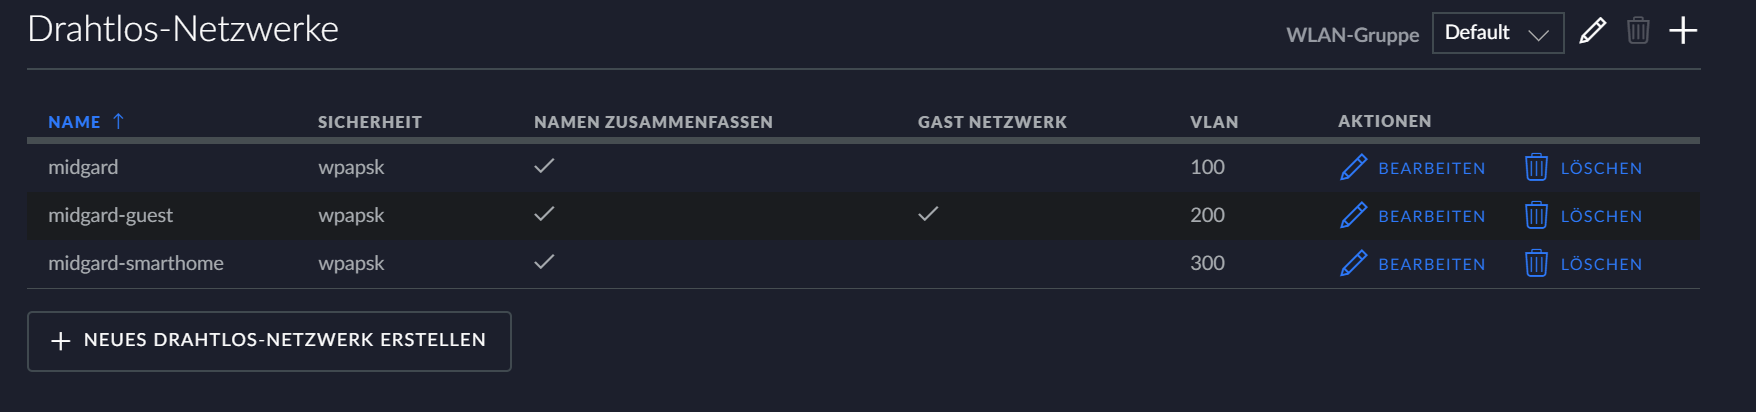
Task: Click the name-combine checkmark for midgard
Action: (x=544, y=166)
